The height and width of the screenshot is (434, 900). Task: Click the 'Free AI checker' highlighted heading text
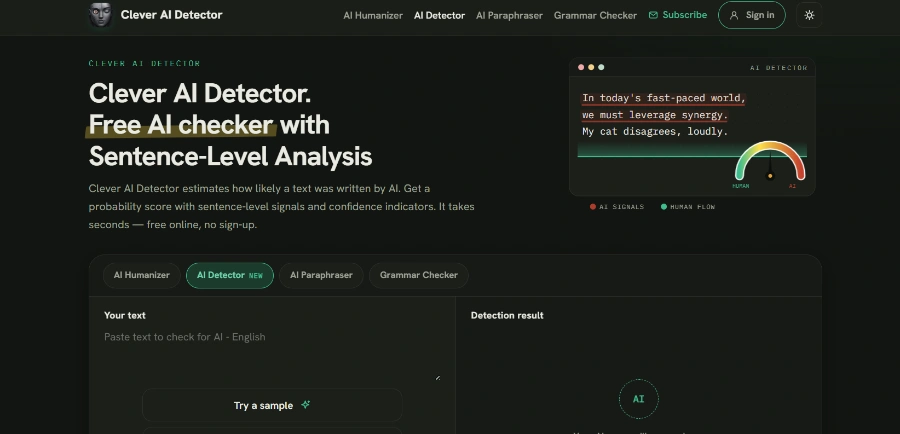[181, 125]
